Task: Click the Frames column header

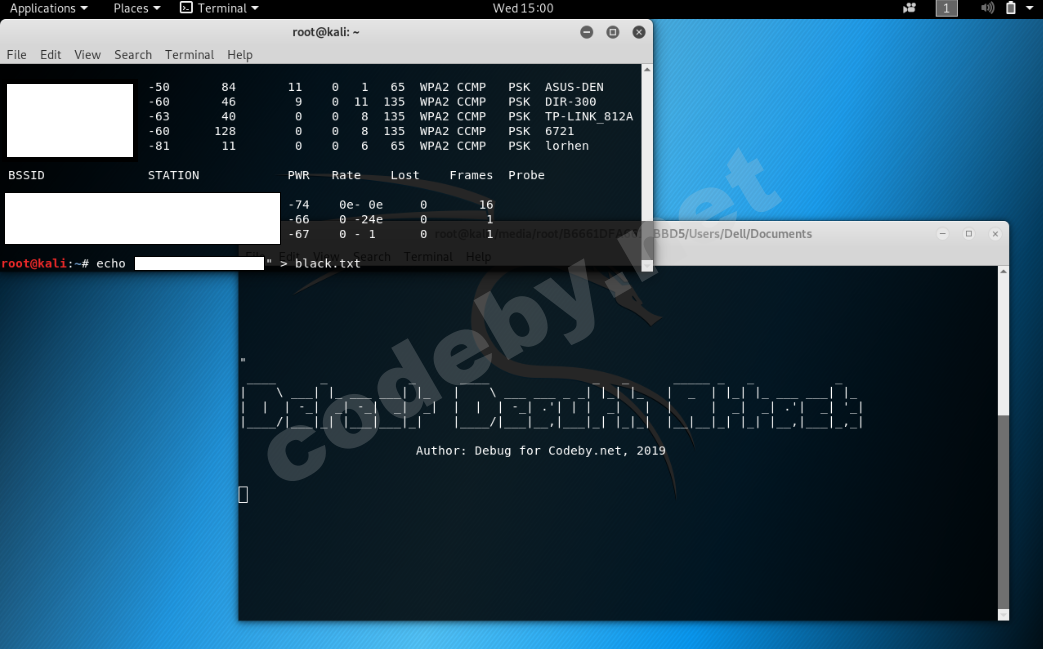Action: pos(471,175)
